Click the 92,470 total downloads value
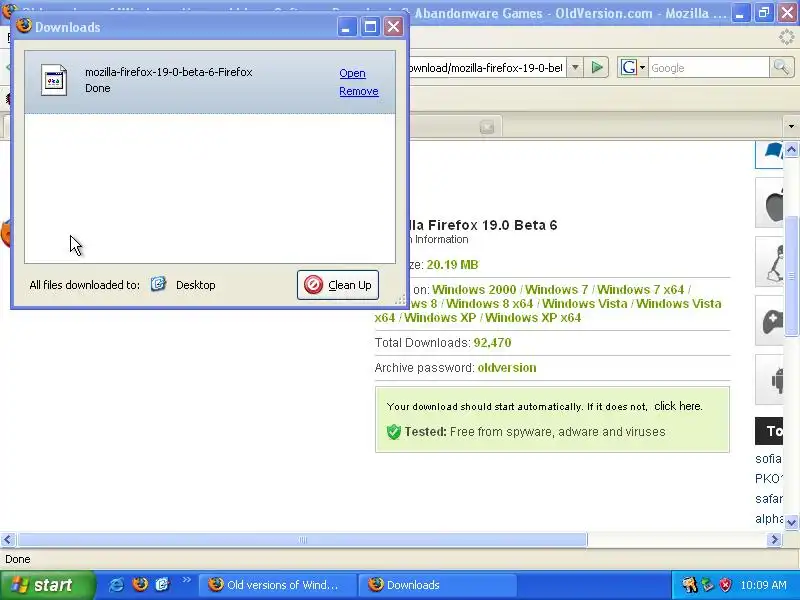 492,342
